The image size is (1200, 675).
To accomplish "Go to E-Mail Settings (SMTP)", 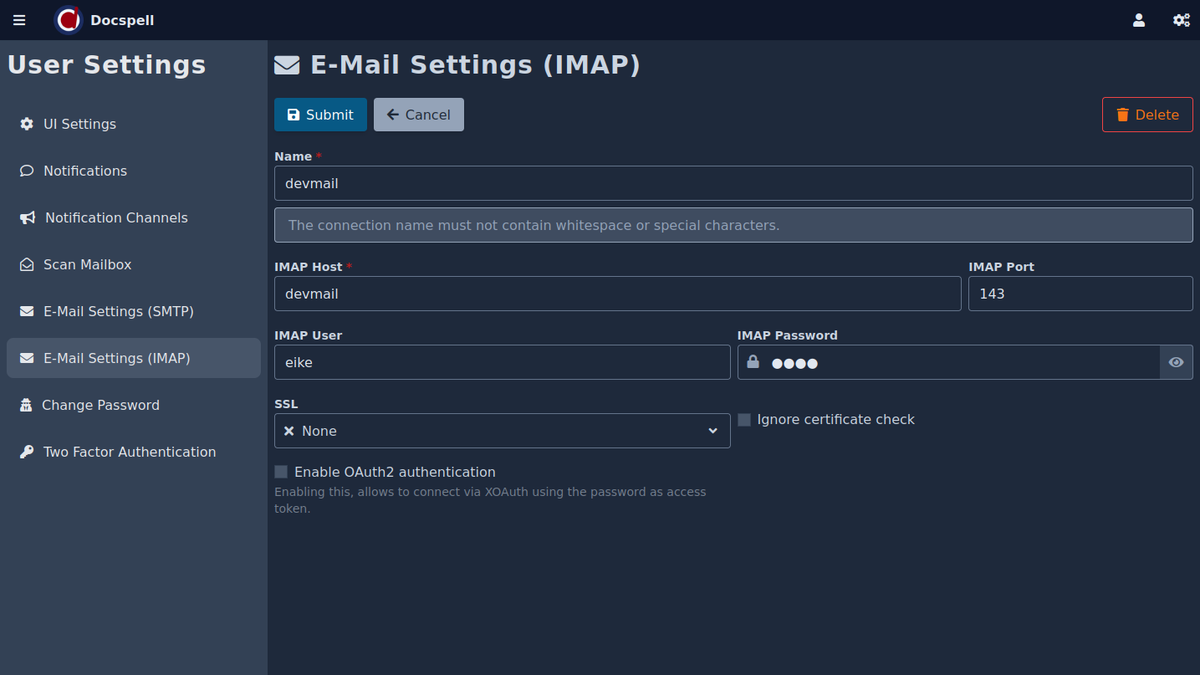I will (x=118, y=311).
